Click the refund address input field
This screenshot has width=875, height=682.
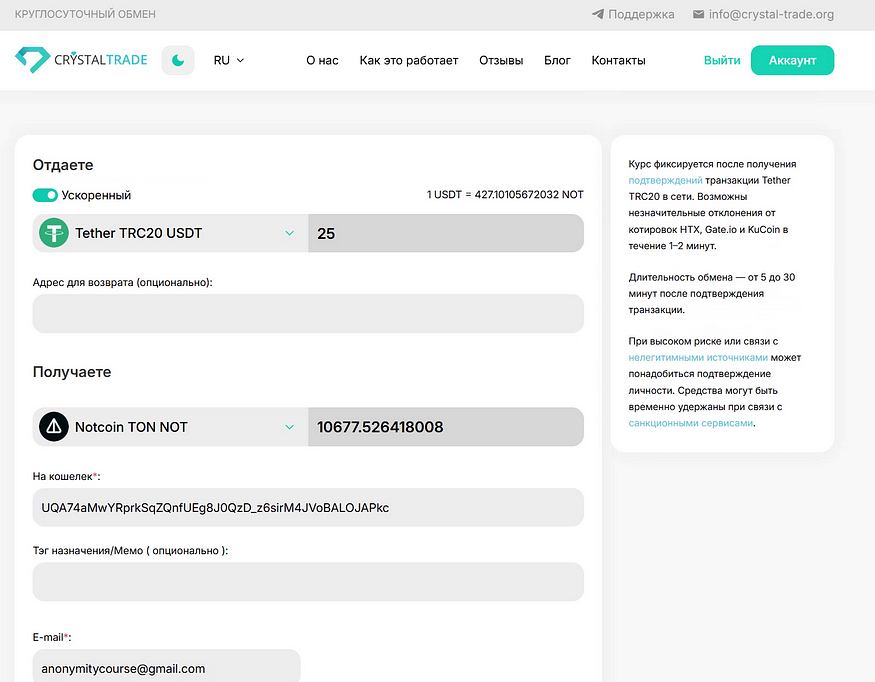[x=308, y=314]
